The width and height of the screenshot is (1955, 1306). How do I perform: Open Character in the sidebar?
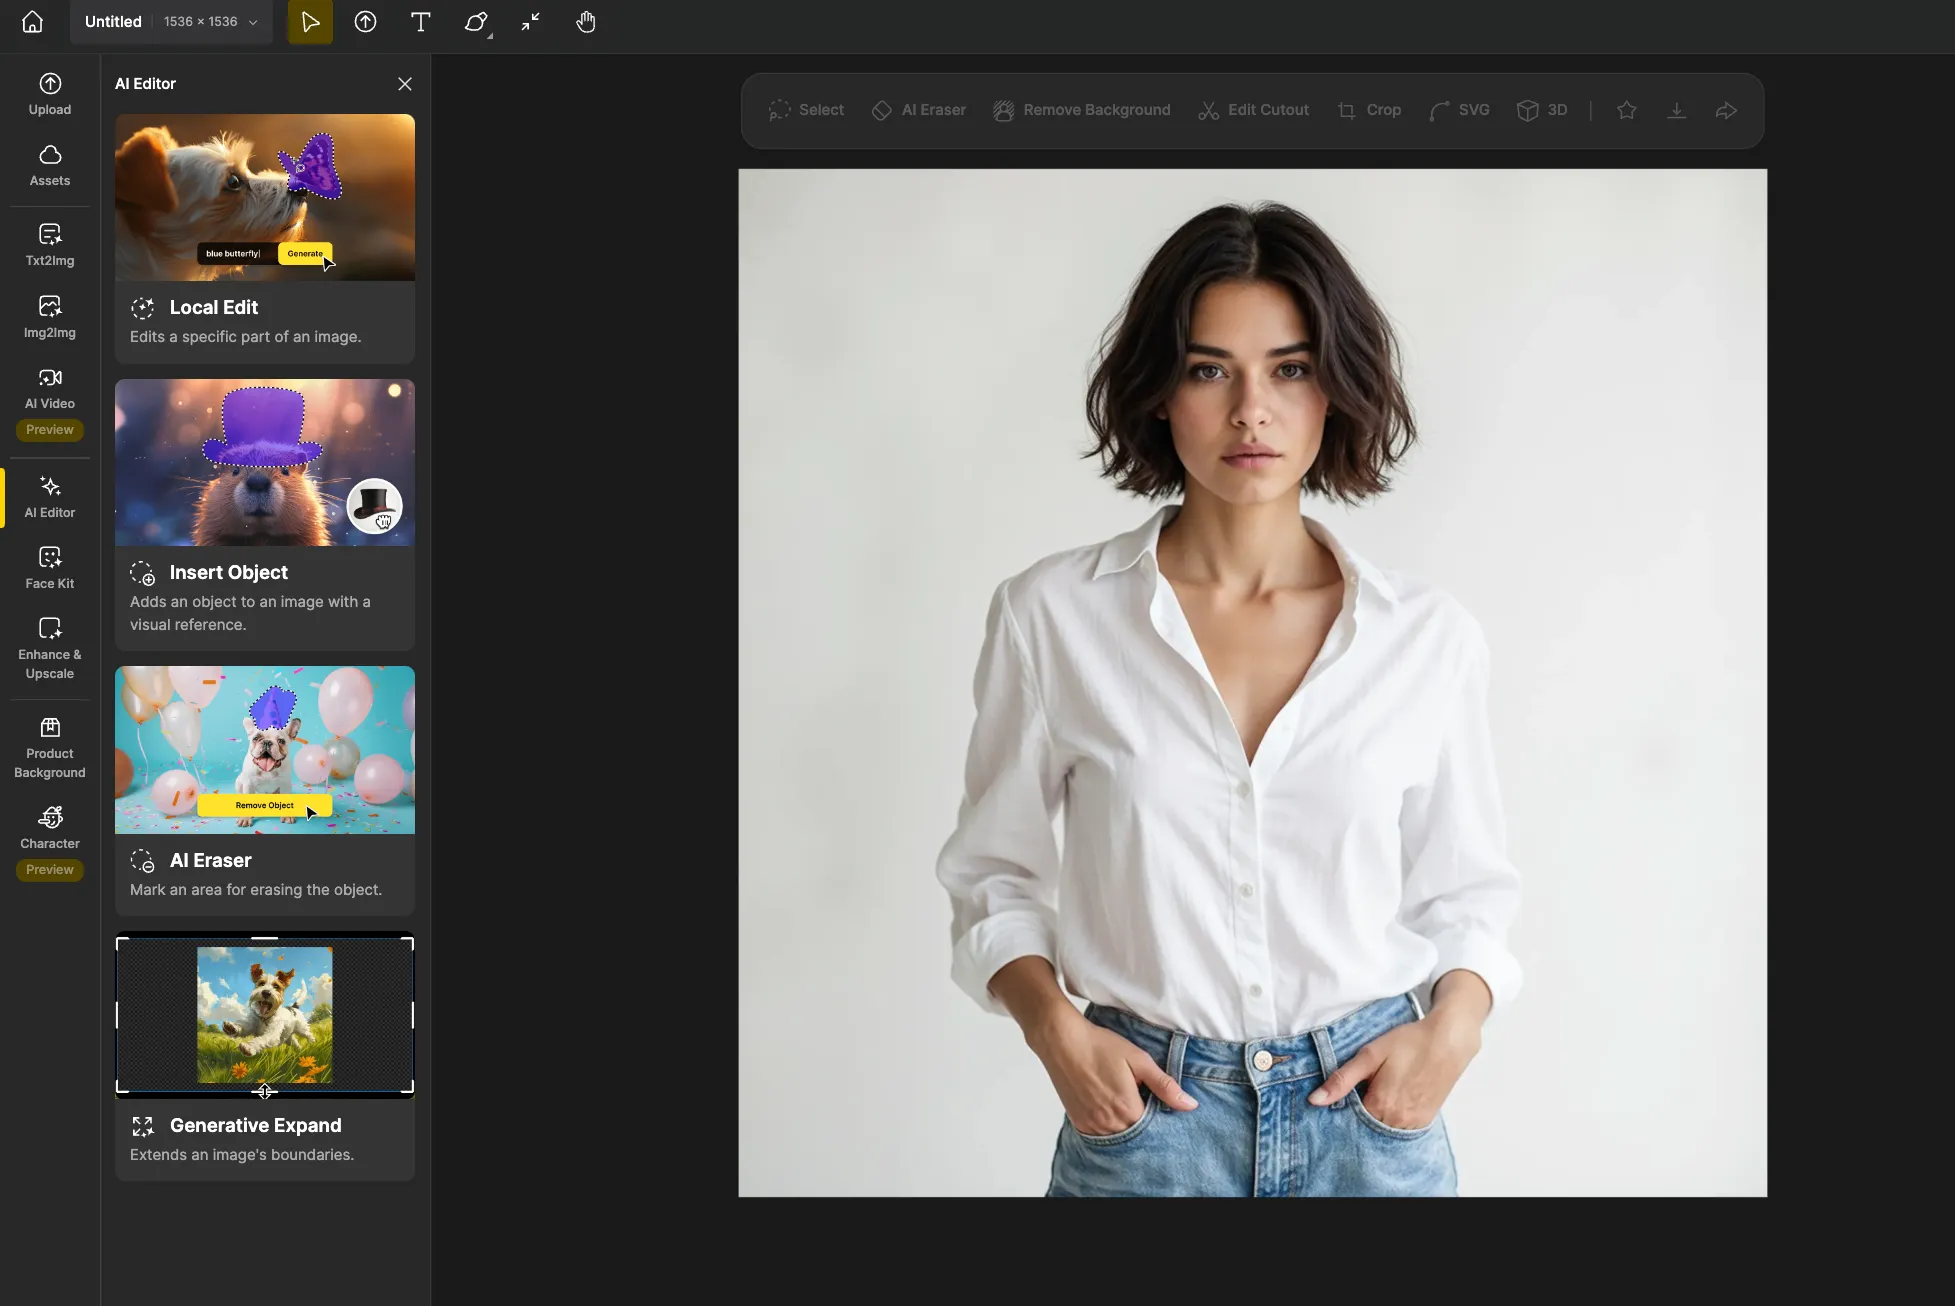tap(50, 829)
